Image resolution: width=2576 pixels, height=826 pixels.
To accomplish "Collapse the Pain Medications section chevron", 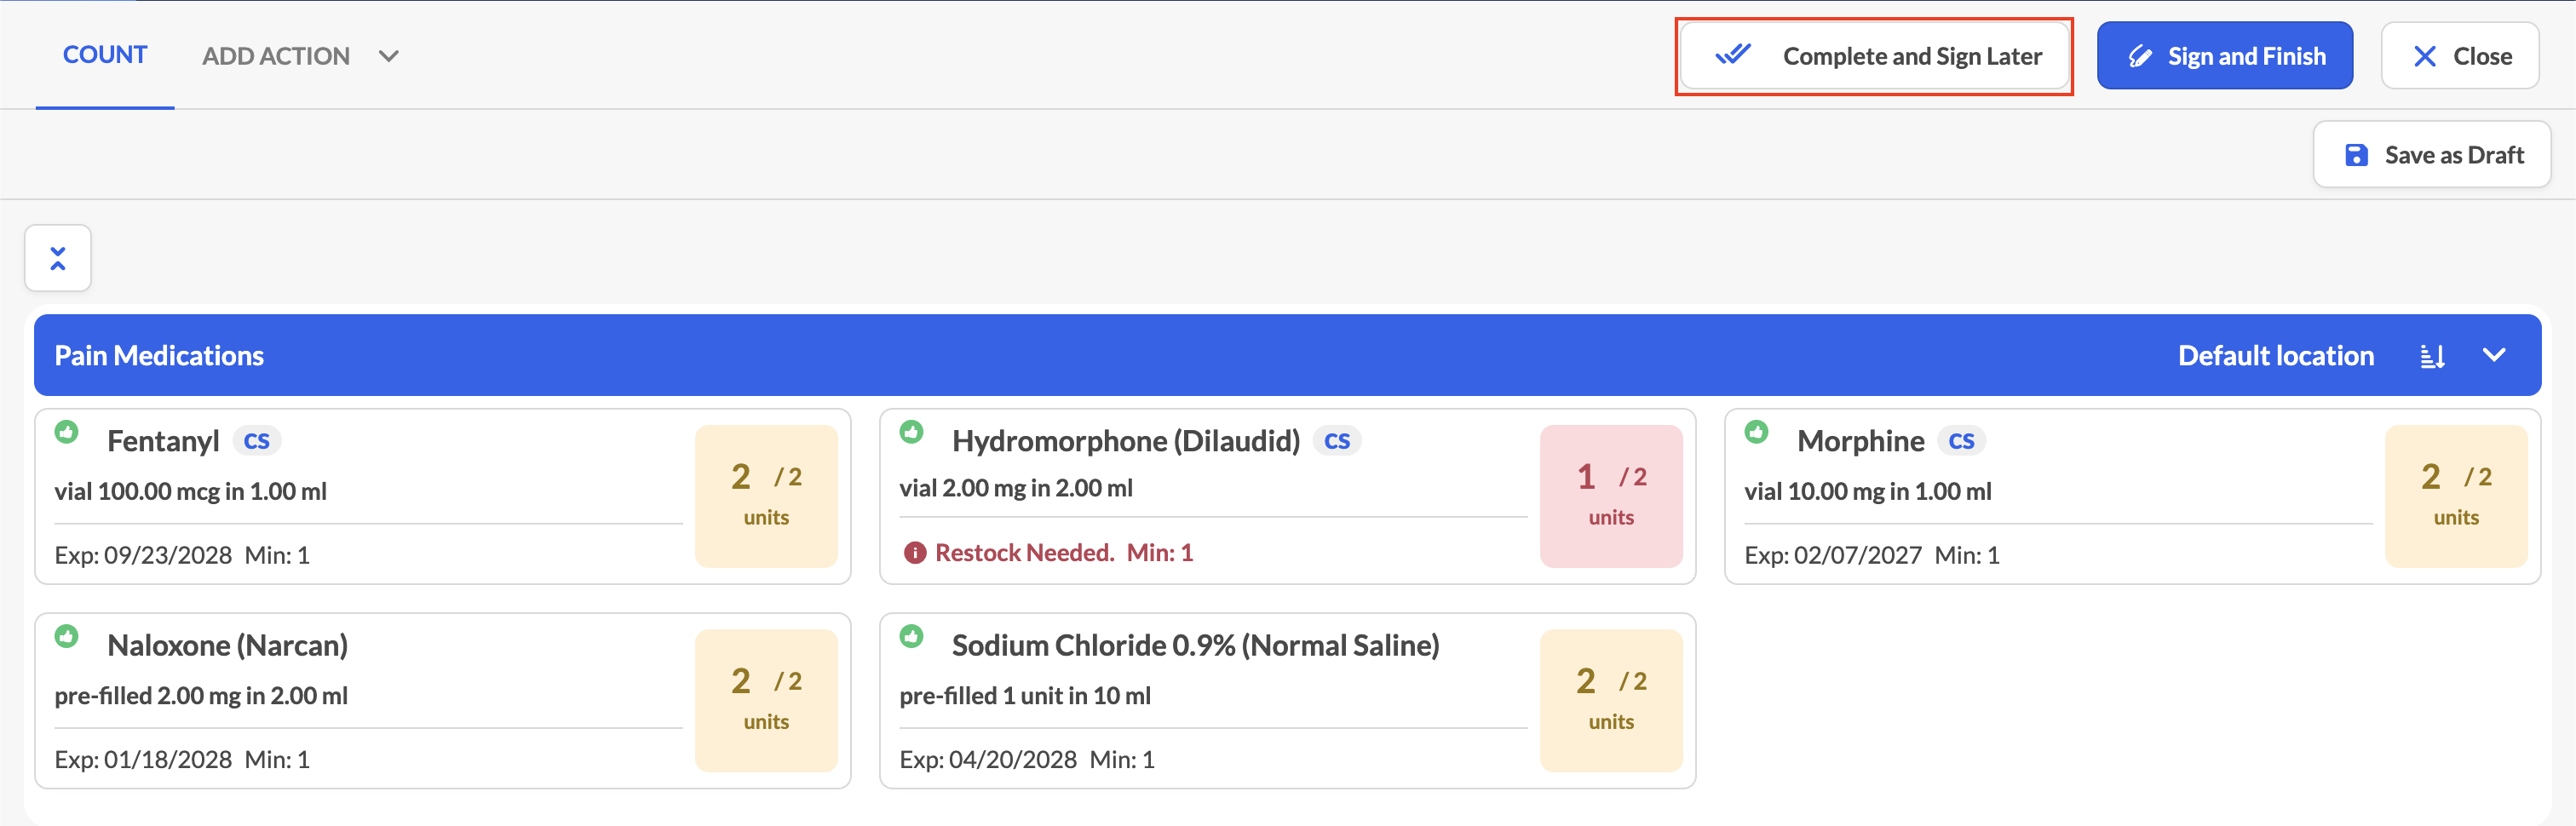I will tap(2494, 355).
